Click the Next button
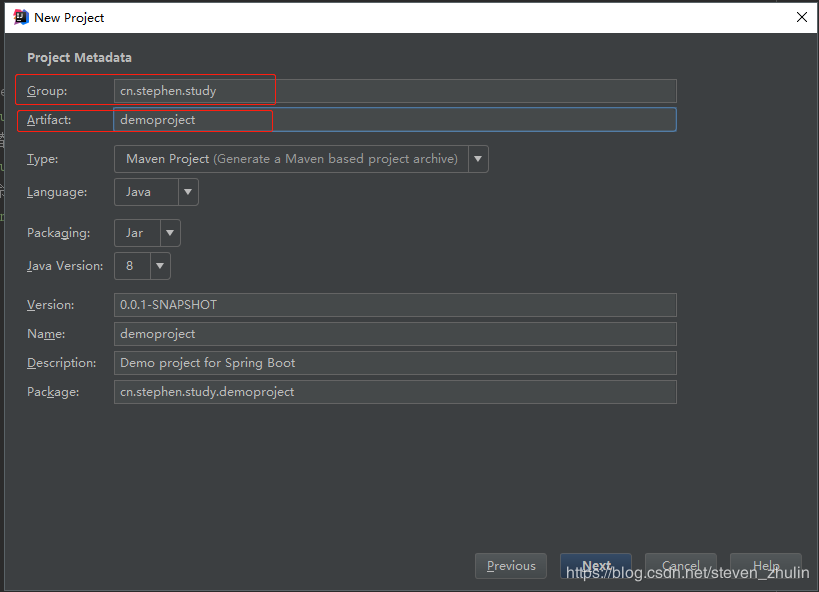This screenshot has width=819, height=592. point(595,565)
